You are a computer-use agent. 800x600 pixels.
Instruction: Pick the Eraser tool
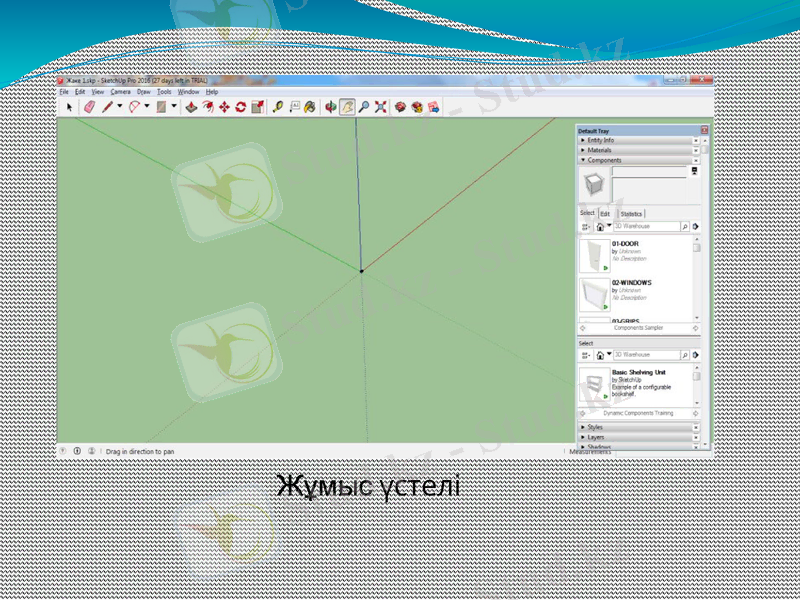tap(88, 106)
